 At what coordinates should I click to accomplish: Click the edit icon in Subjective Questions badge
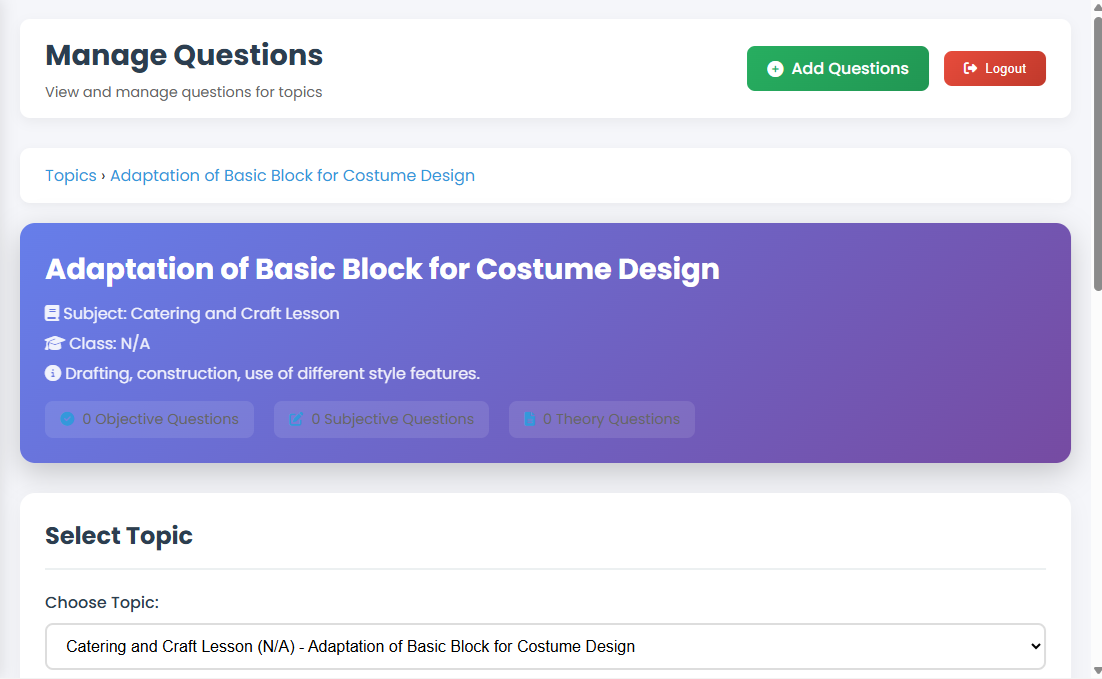296,419
